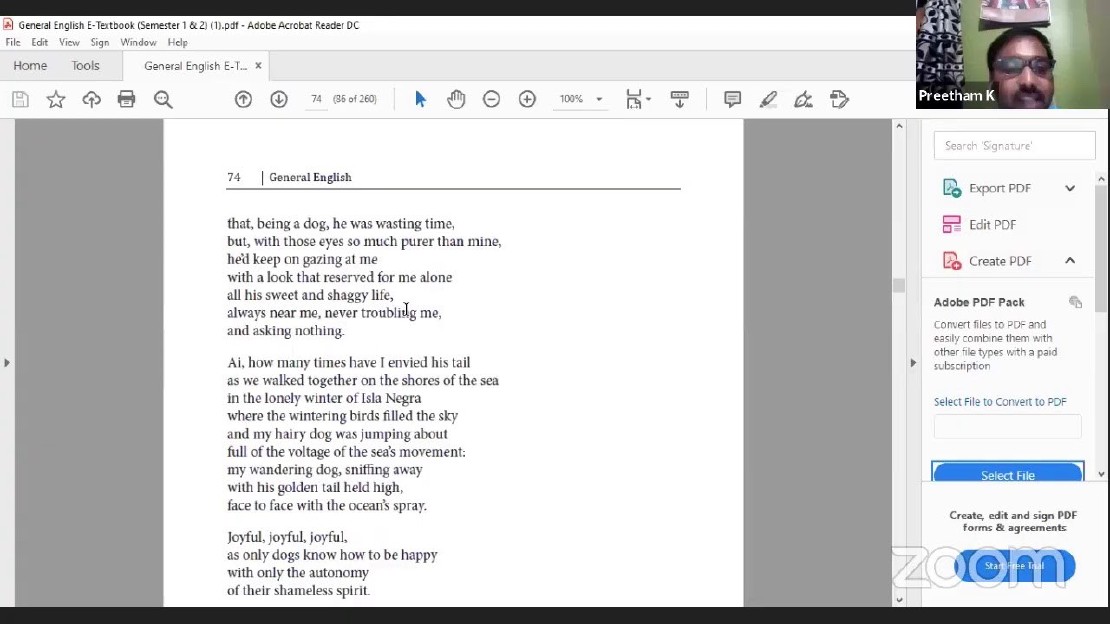Click the page number field showing 74
The image size is (1110, 624).
316,99
